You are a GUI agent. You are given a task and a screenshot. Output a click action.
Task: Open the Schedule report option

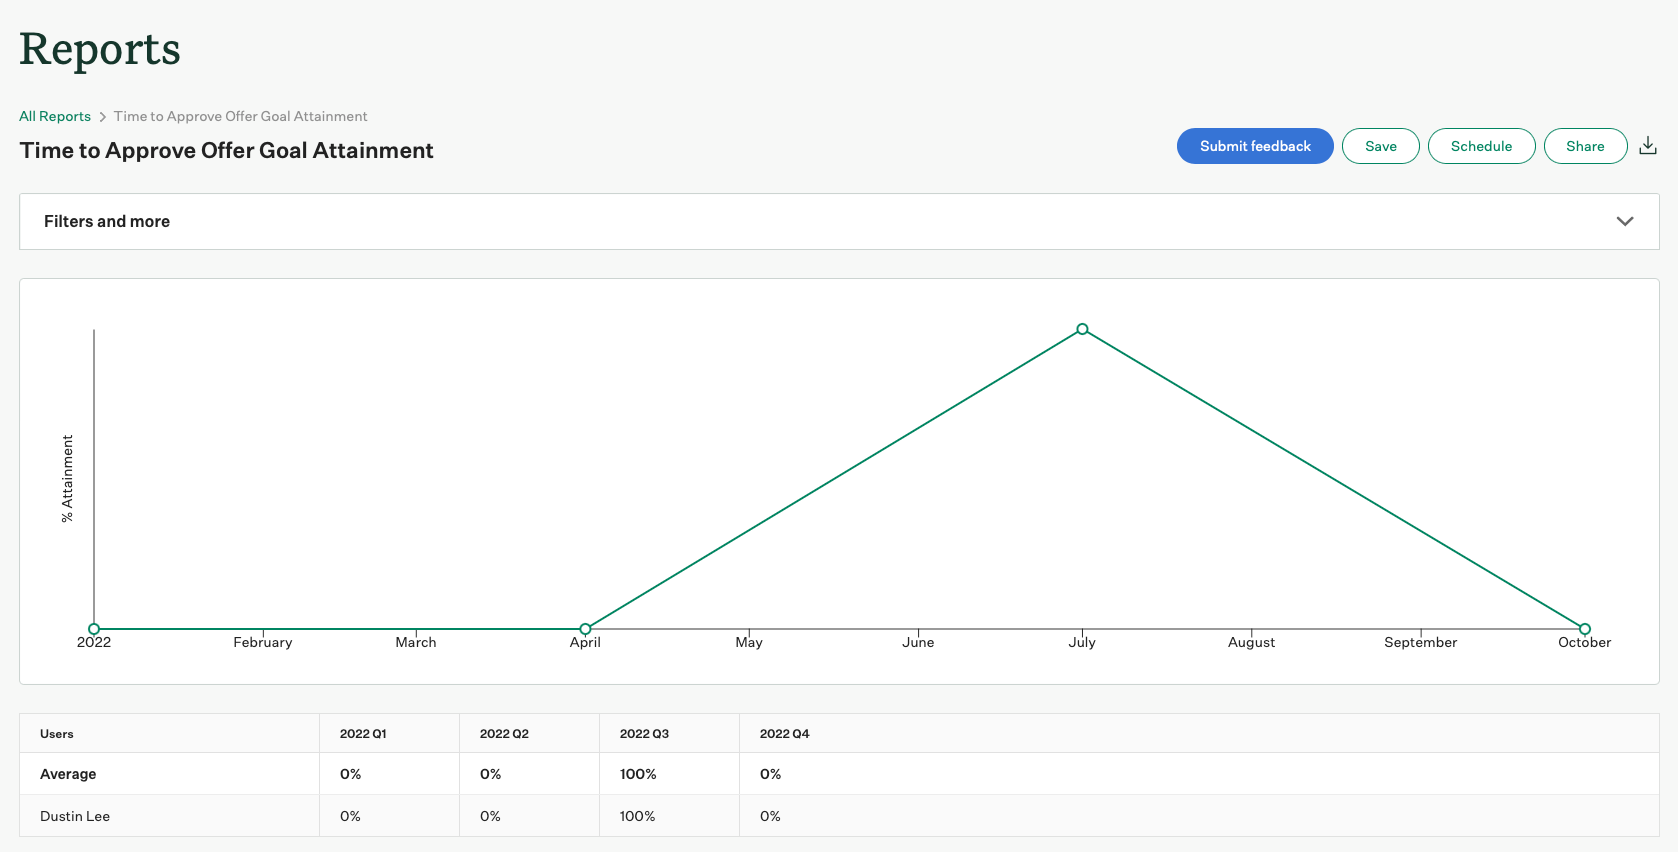(x=1480, y=146)
